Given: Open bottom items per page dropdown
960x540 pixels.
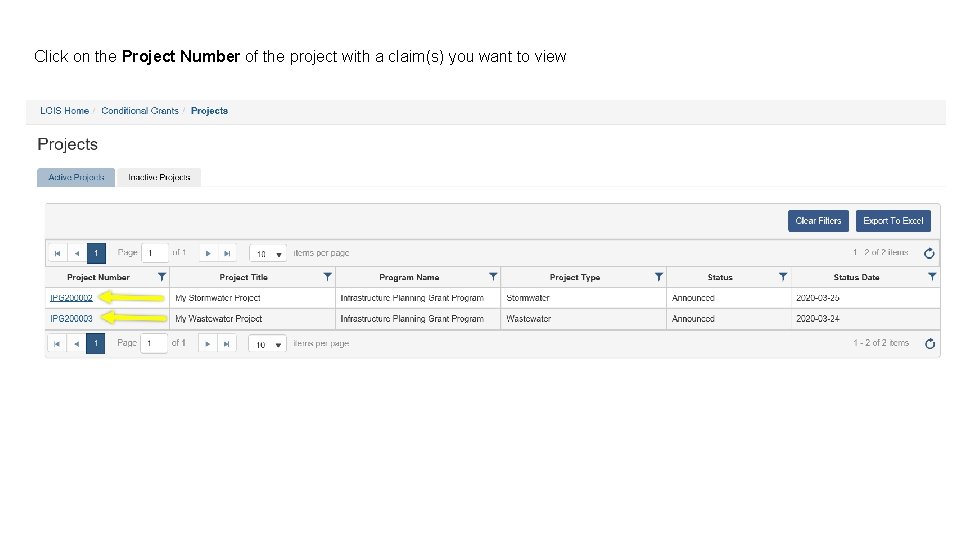Looking at the screenshot, I should click(267, 344).
